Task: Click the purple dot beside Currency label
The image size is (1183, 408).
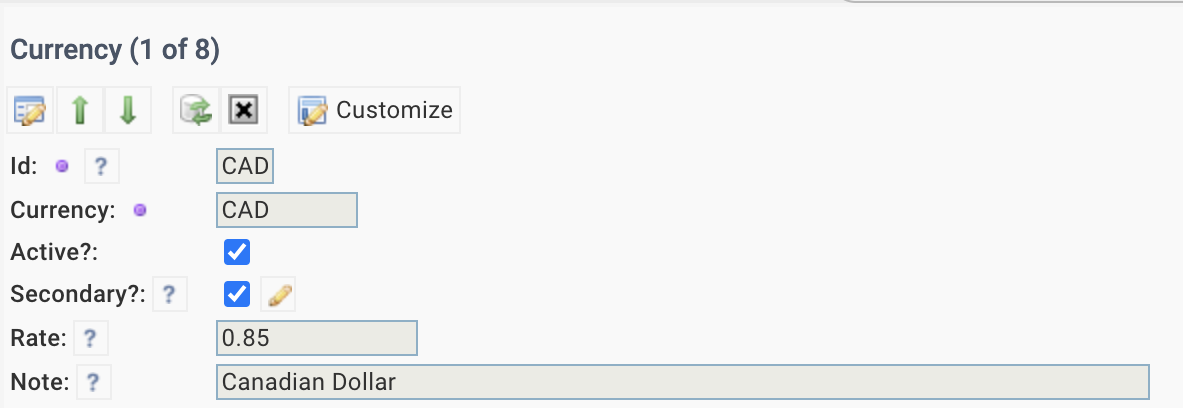Action: [140, 210]
